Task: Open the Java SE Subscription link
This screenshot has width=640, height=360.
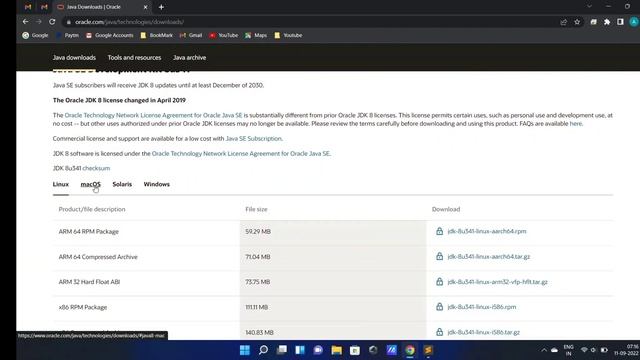Action: 253,139
